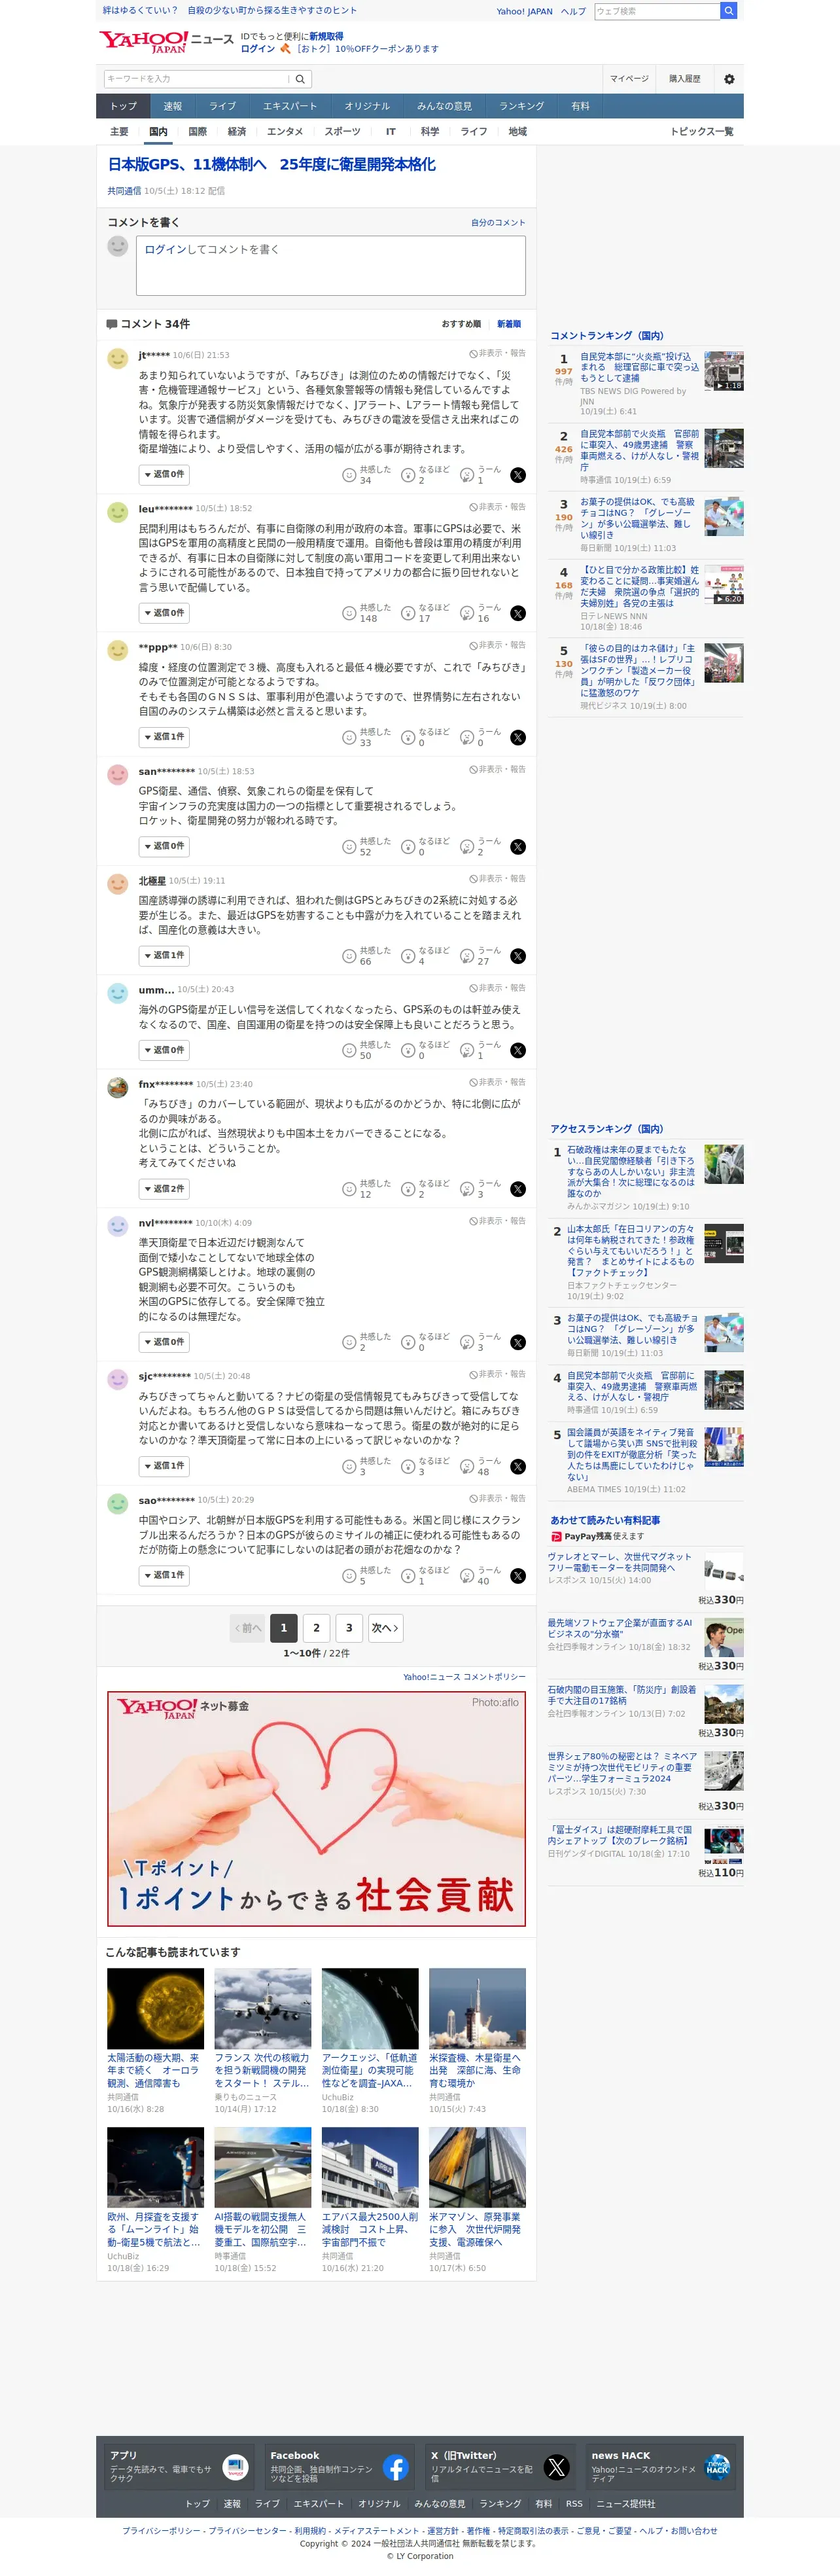Share jt***** comment on X
The height and width of the screenshot is (2576, 840).
pos(518,475)
